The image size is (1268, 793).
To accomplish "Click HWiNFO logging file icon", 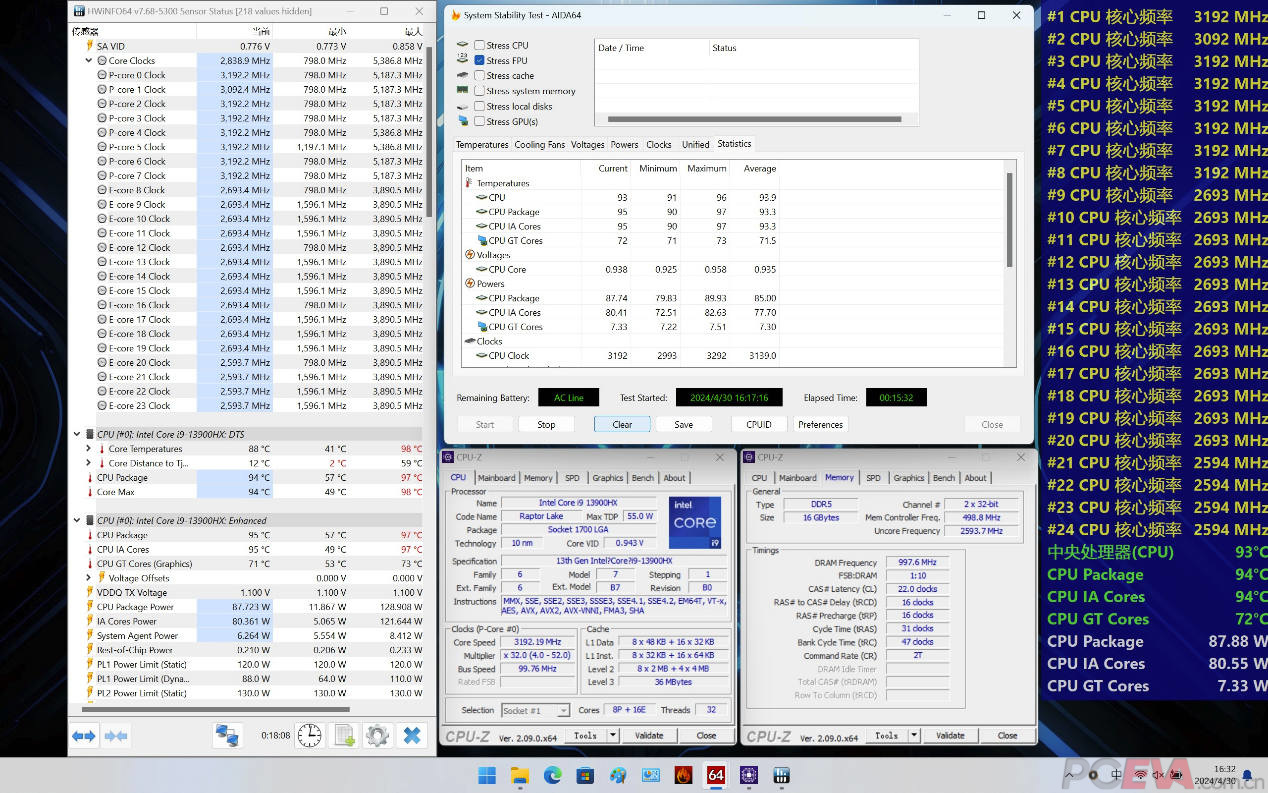I will 344,736.
